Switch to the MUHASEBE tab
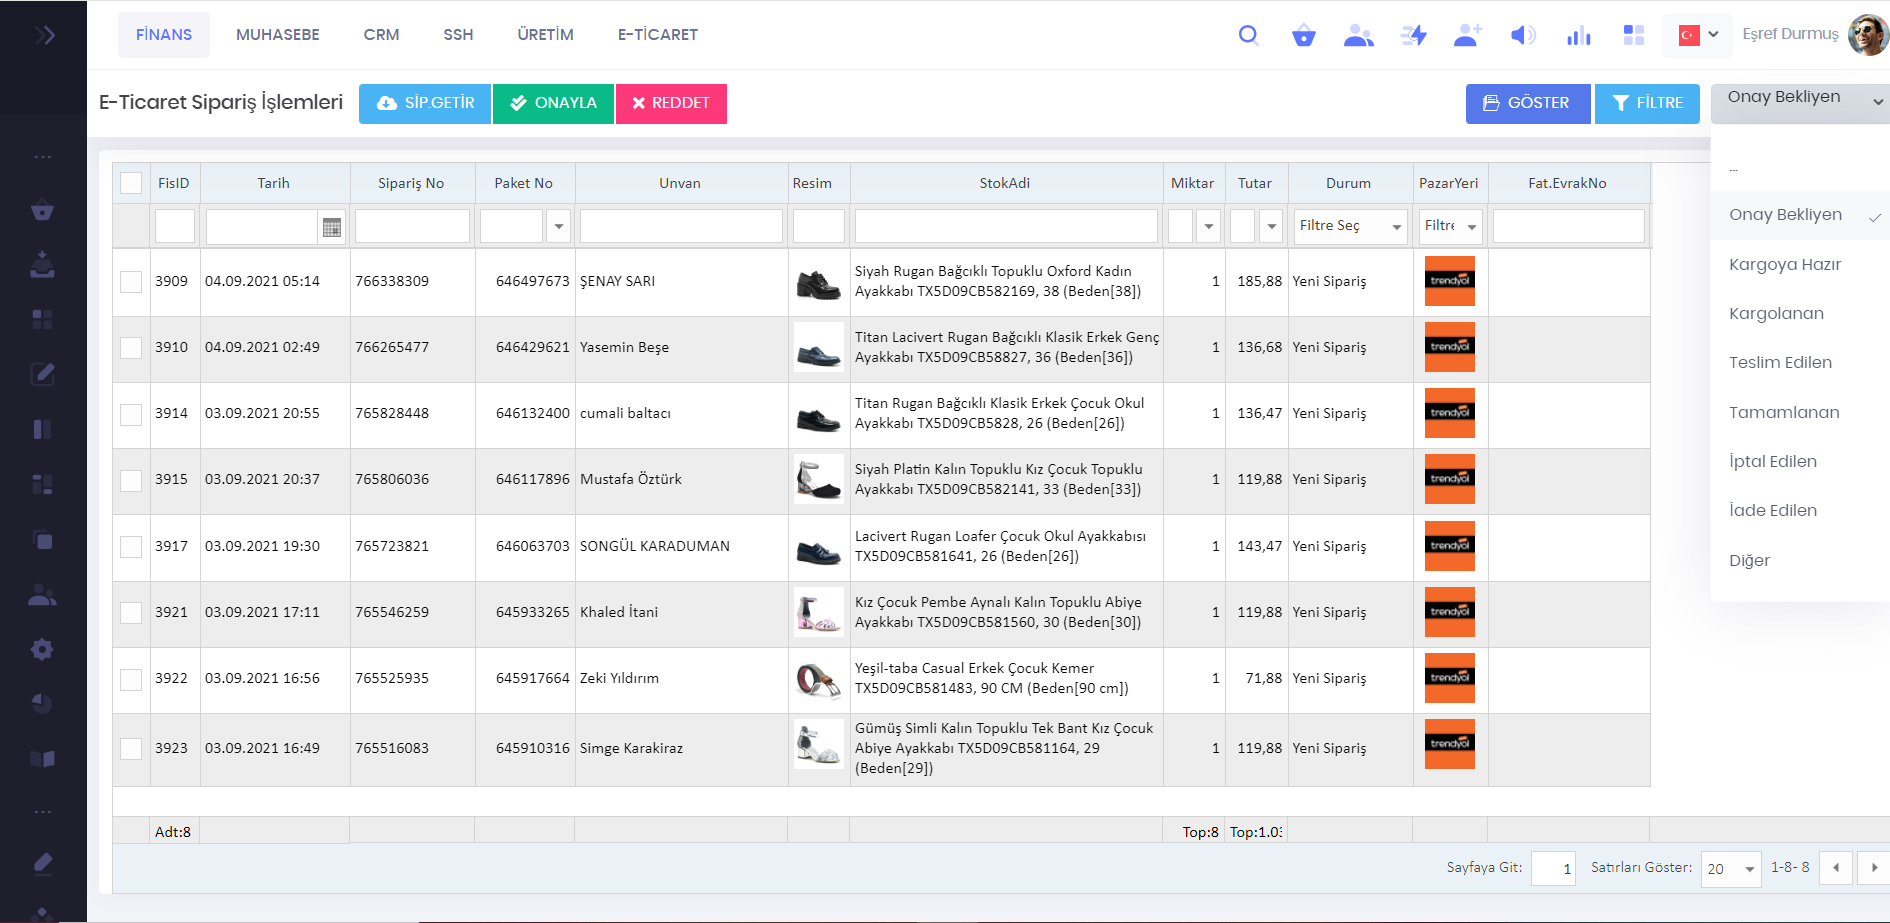 pyautogui.click(x=277, y=35)
